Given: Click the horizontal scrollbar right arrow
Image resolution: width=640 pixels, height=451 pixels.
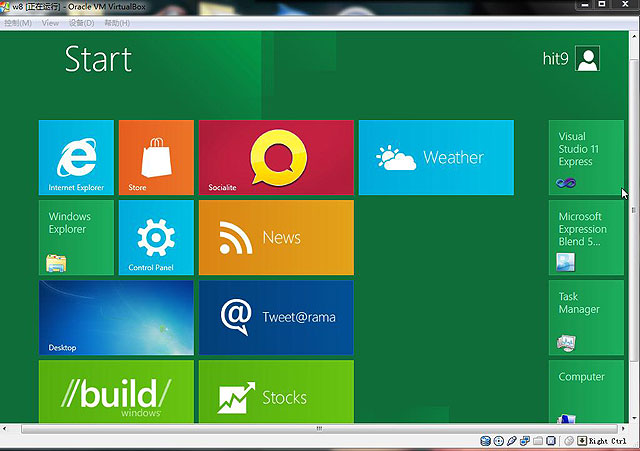Looking at the screenshot, I should tap(623, 429).
